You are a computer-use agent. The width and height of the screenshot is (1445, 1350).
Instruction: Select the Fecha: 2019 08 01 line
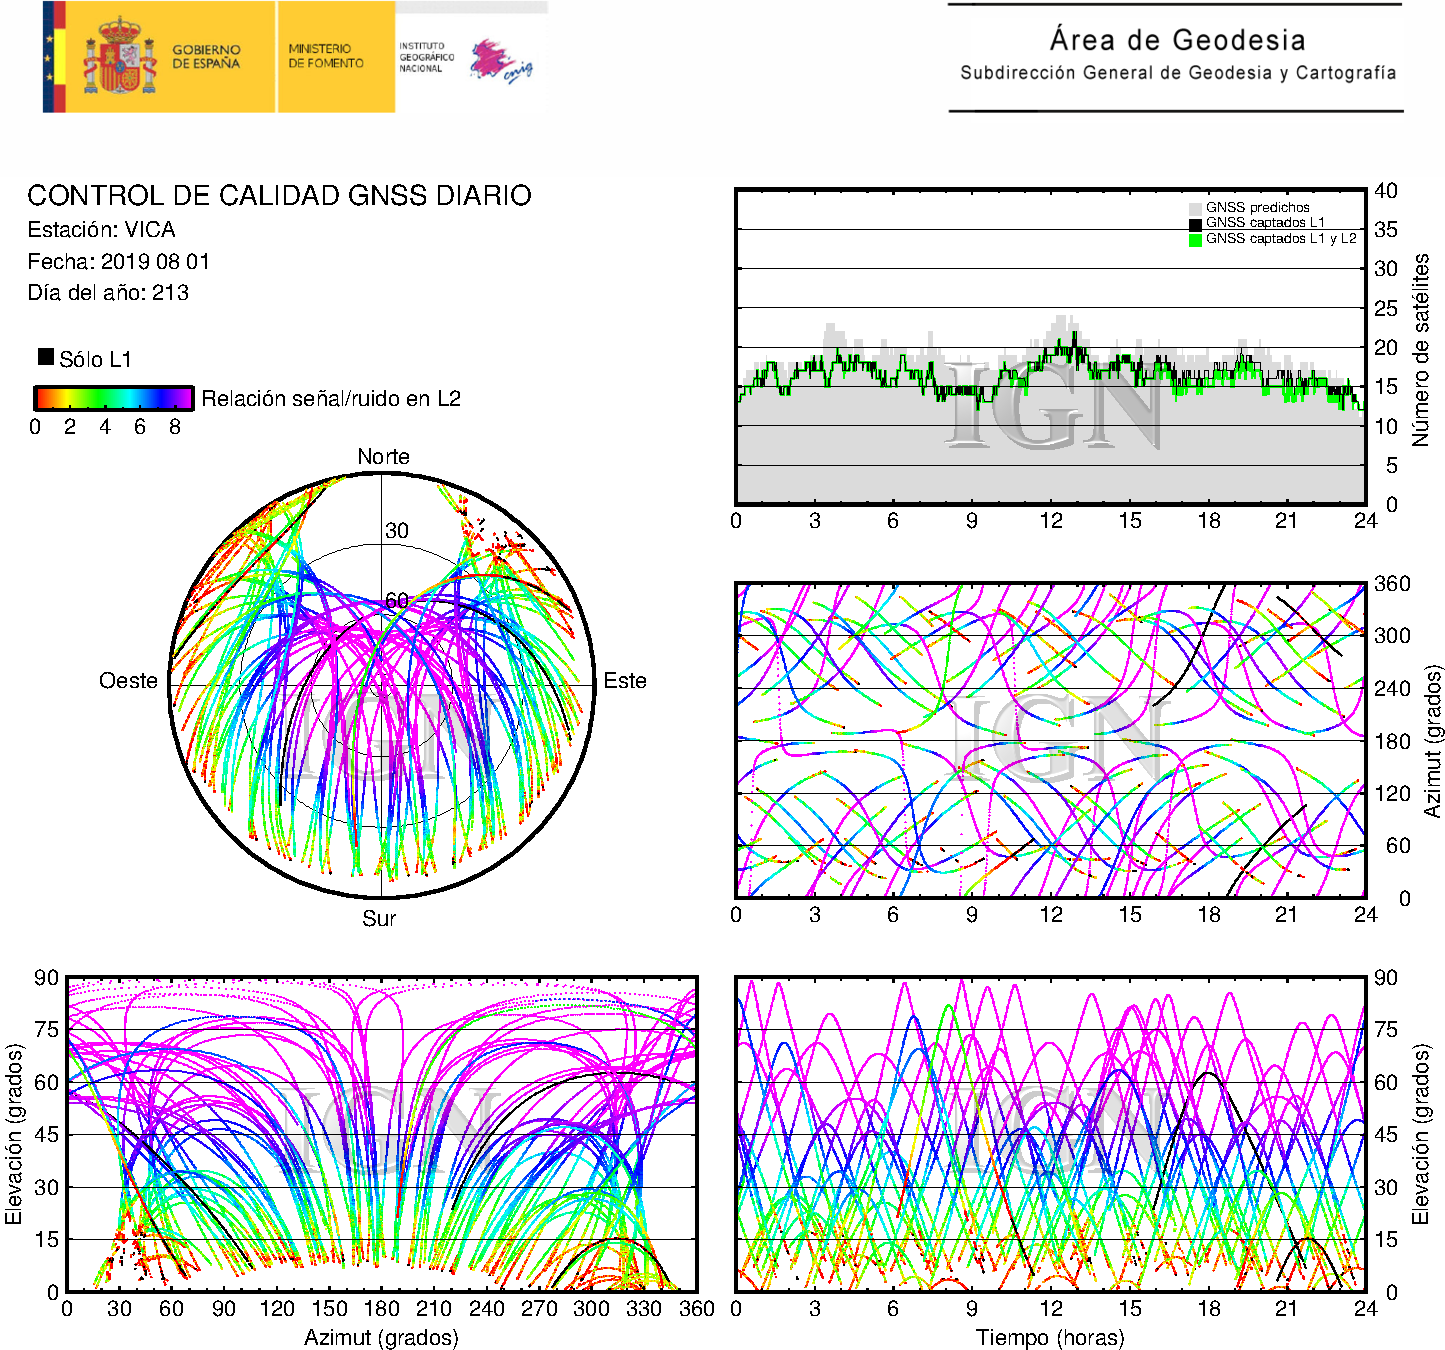click(118, 262)
